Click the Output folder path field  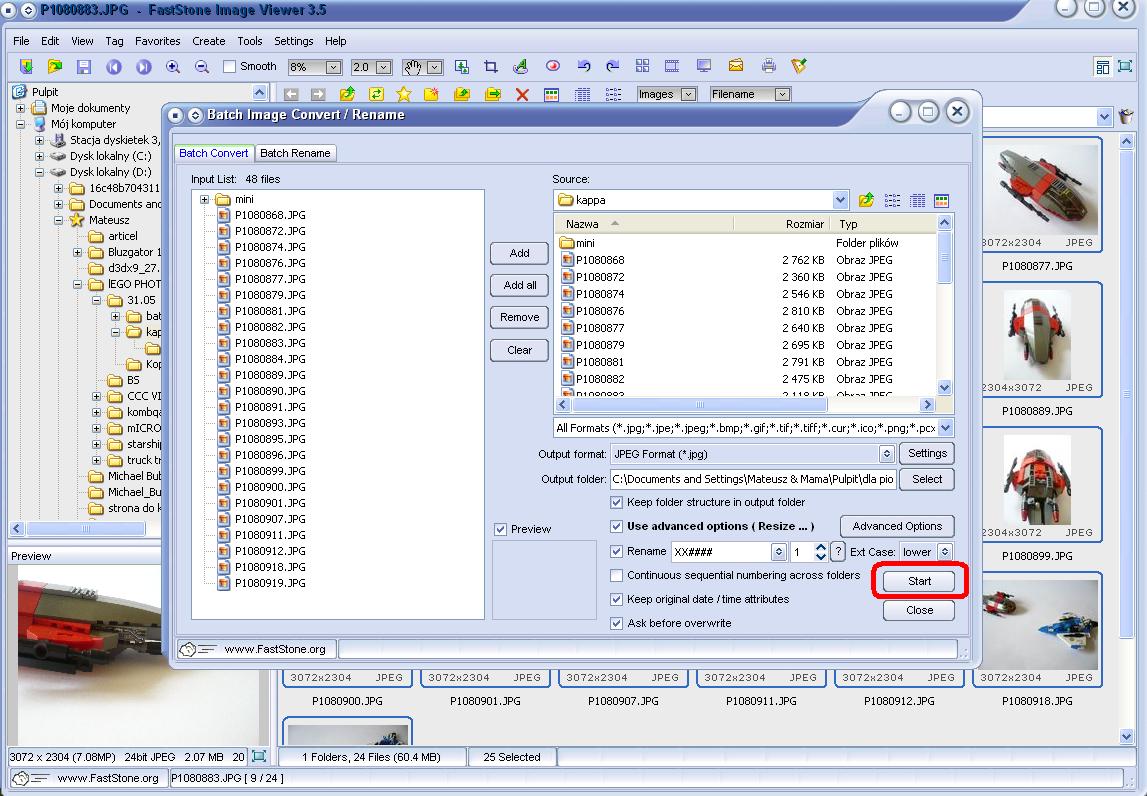(753, 479)
